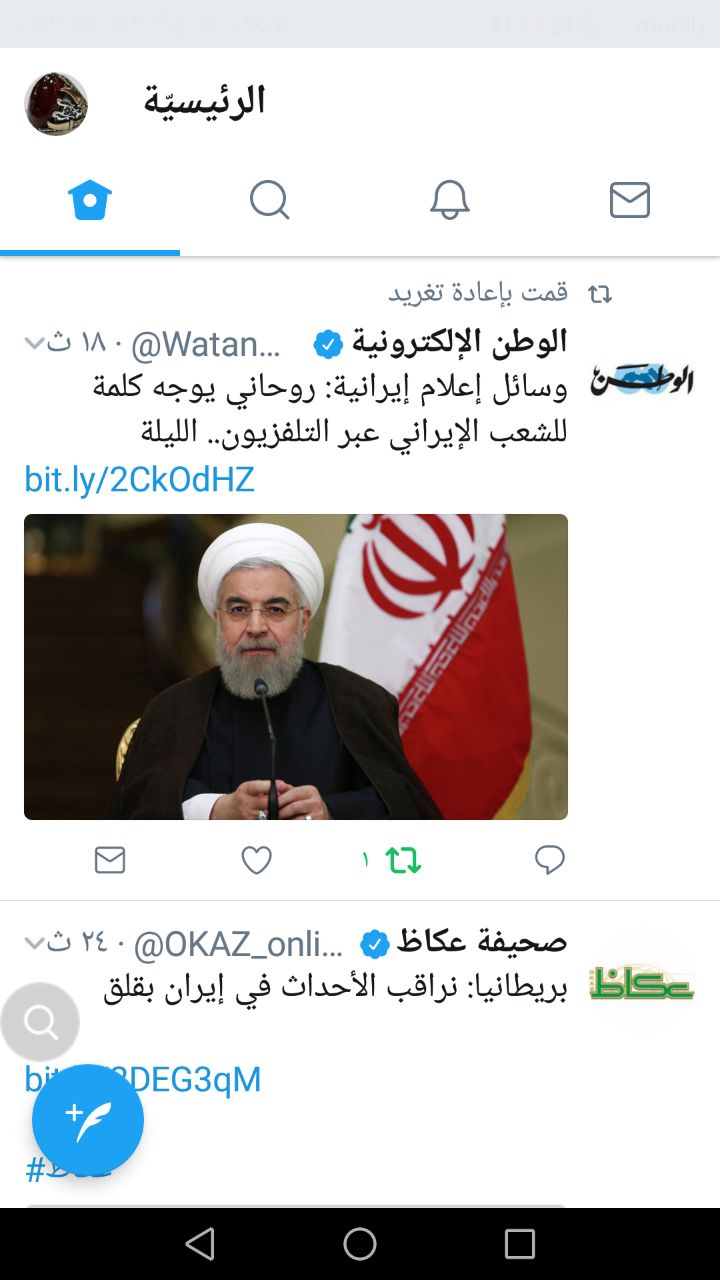This screenshot has height=1280, width=720.
Task: Open the Messages envelope tab
Action: pyautogui.click(x=630, y=200)
